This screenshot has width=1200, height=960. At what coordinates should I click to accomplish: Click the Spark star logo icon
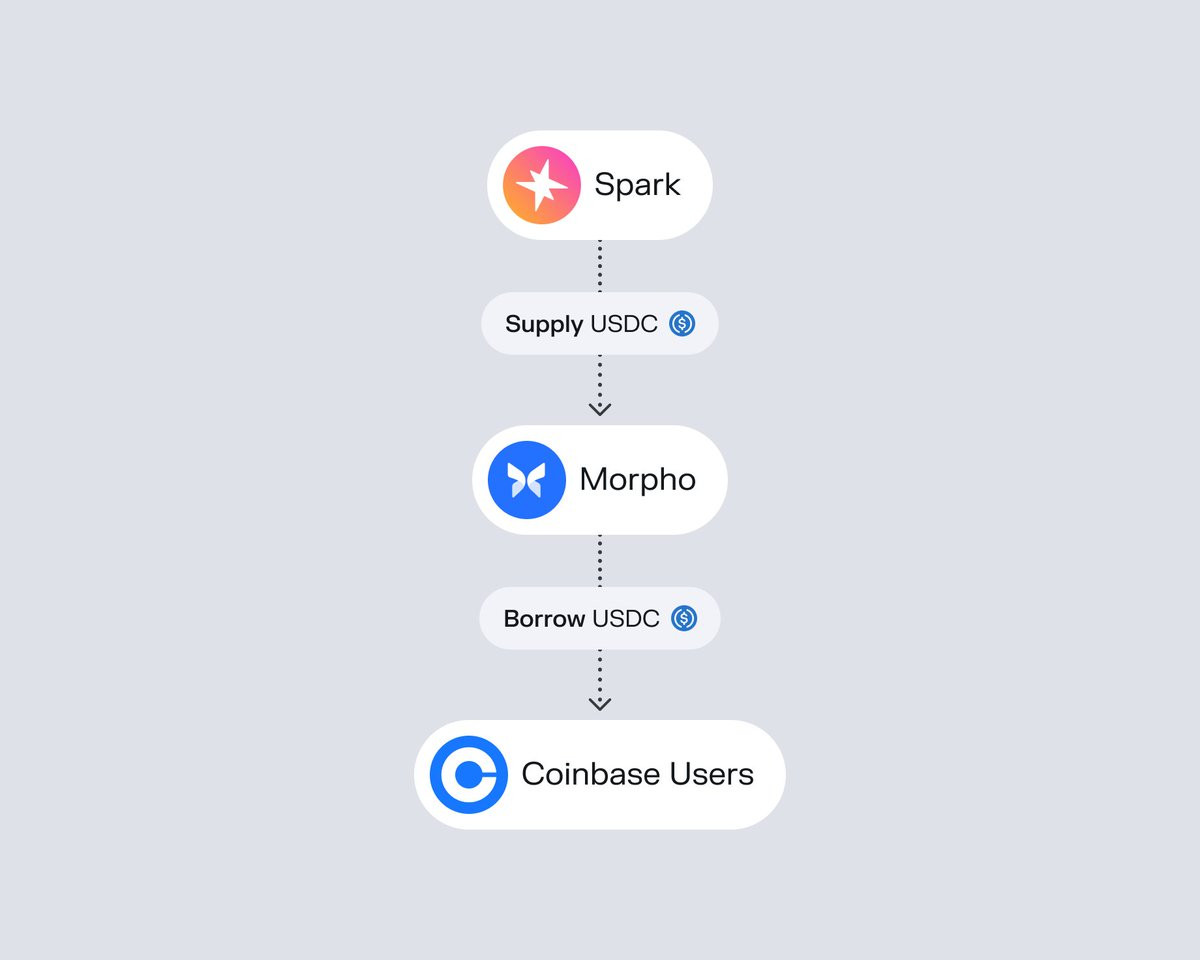coord(541,185)
